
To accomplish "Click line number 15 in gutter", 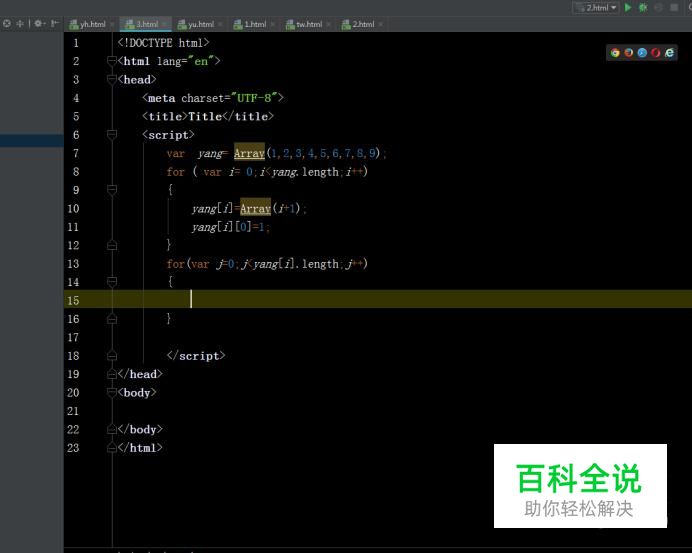I will tap(73, 301).
